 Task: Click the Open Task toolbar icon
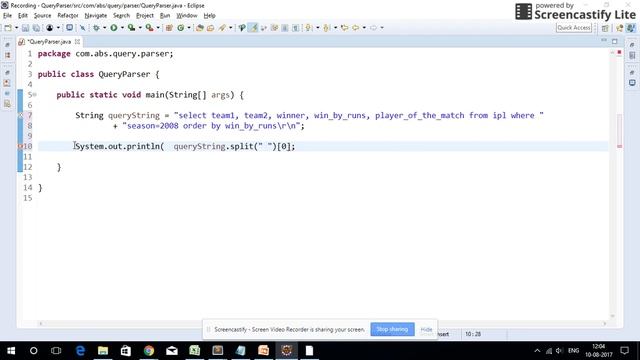[x=211, y=28]
